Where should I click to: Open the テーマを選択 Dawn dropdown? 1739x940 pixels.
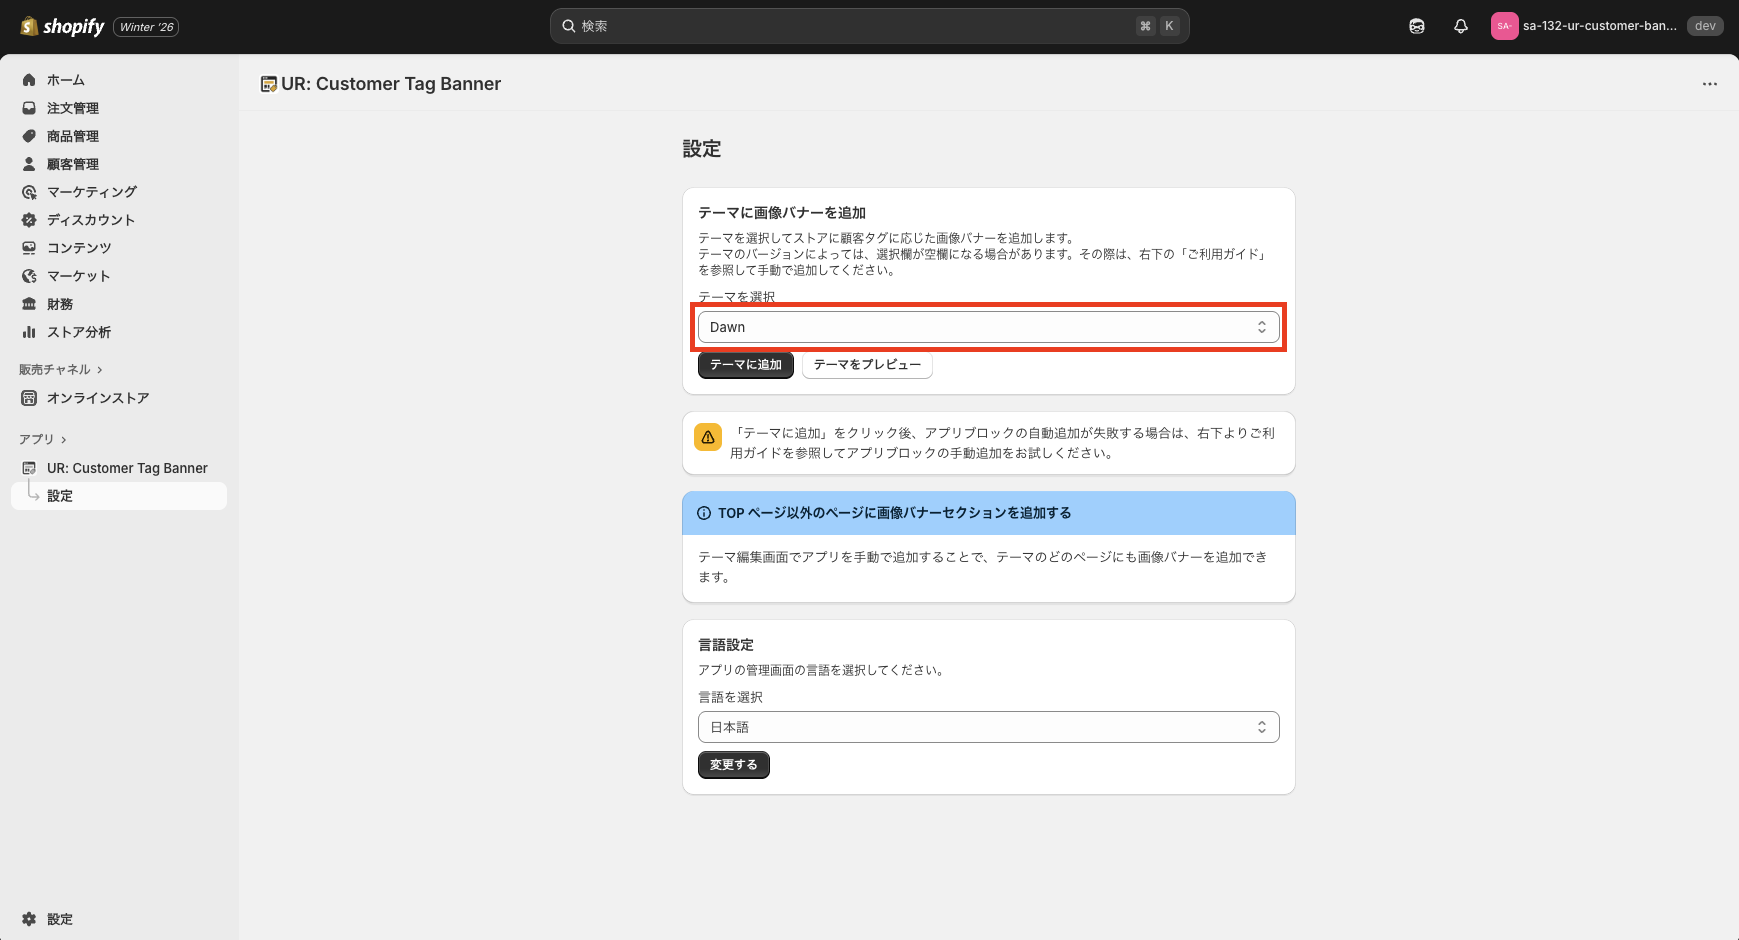(988, 327)
